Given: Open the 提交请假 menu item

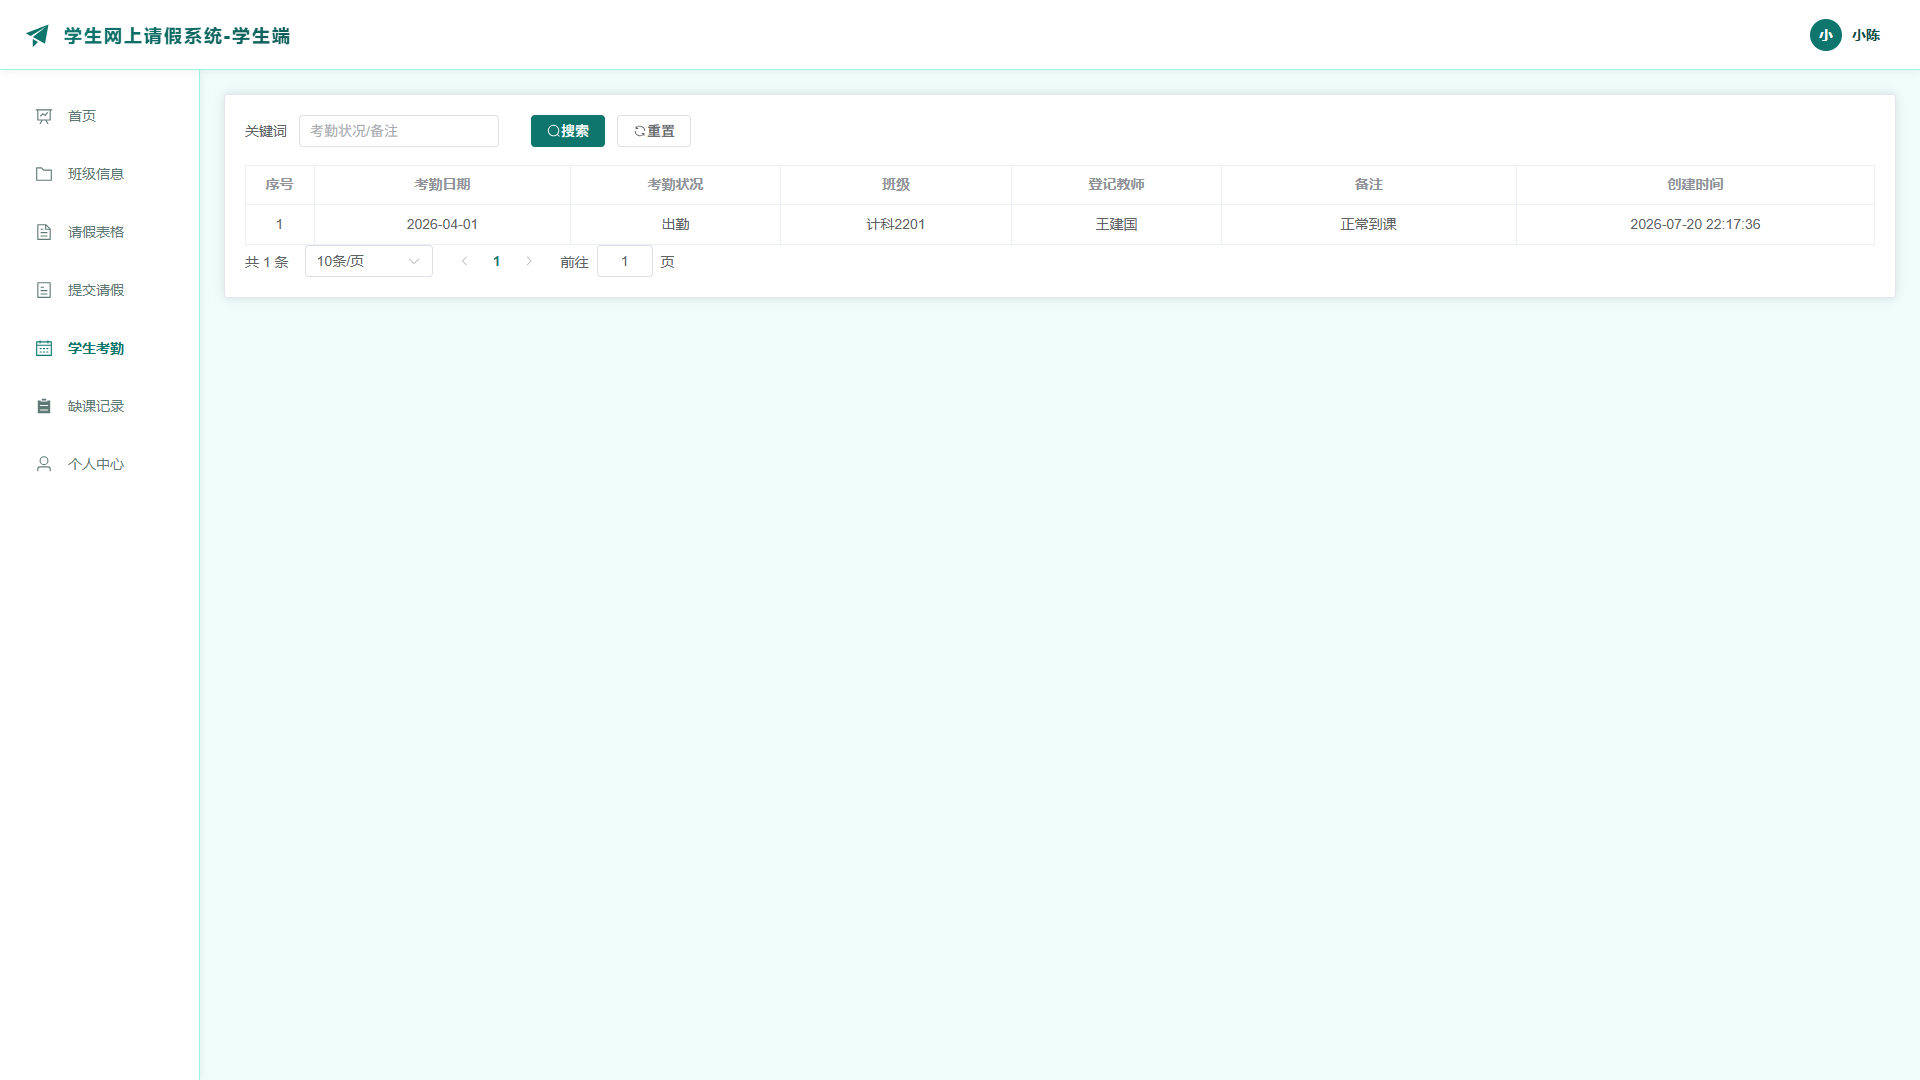Looking at the screenshot, I should (x=100, y=290).
